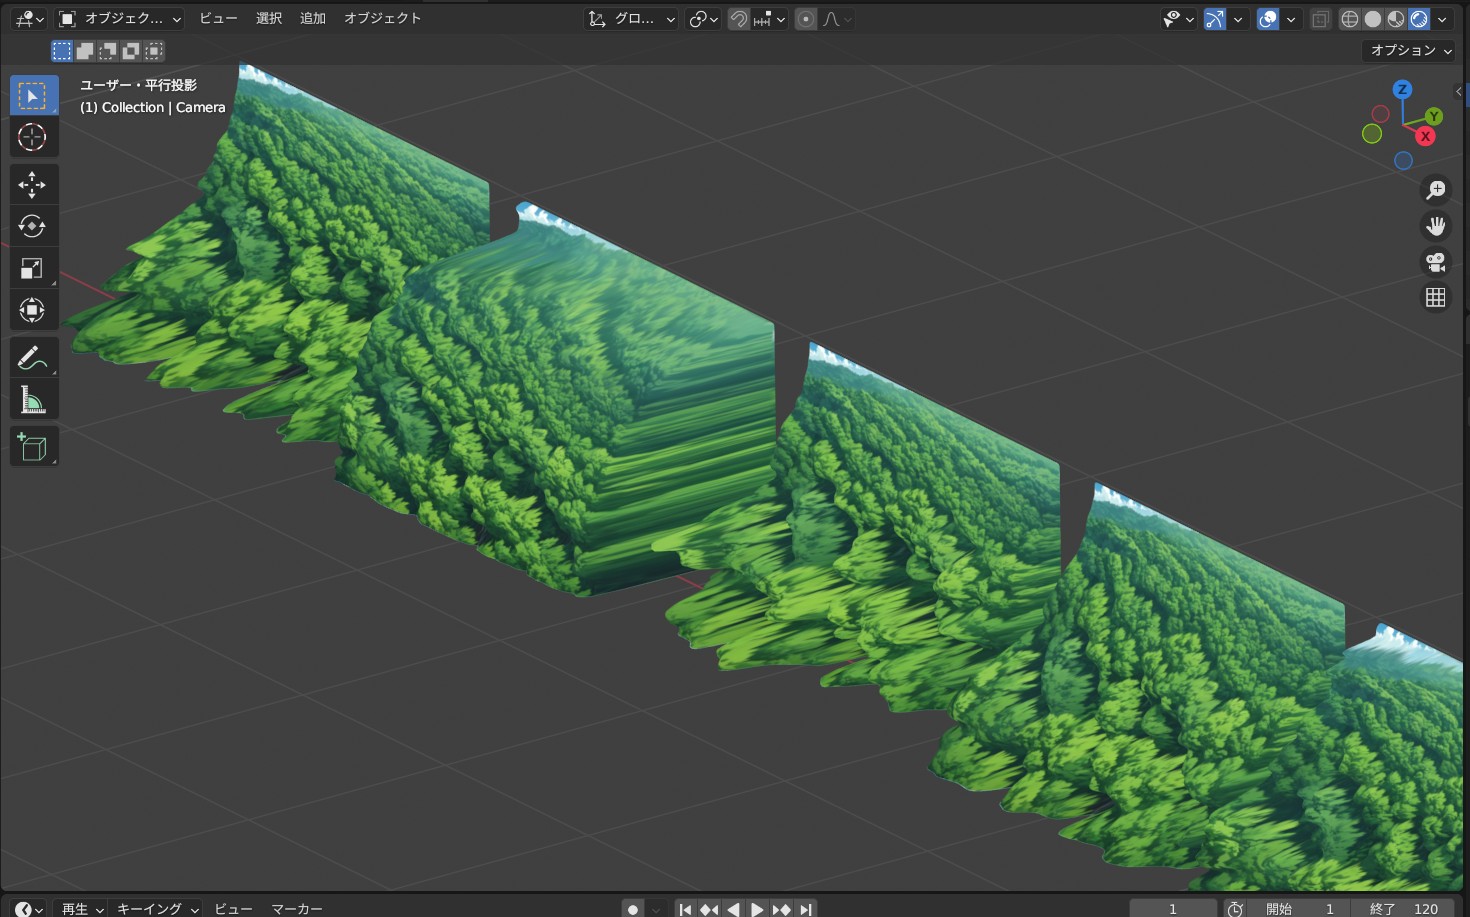This screenshot has height=917, width=1470.
Task: Click the 終了 frame field
Action: pos(1410,908)
